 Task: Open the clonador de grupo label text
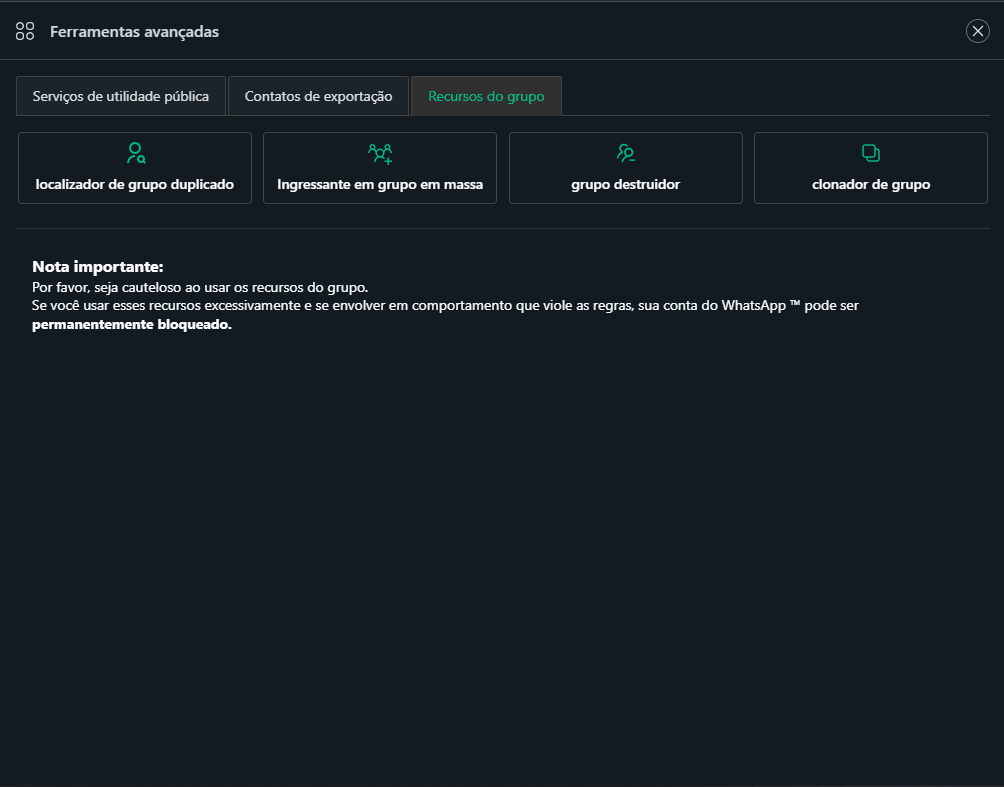(871, 184)
